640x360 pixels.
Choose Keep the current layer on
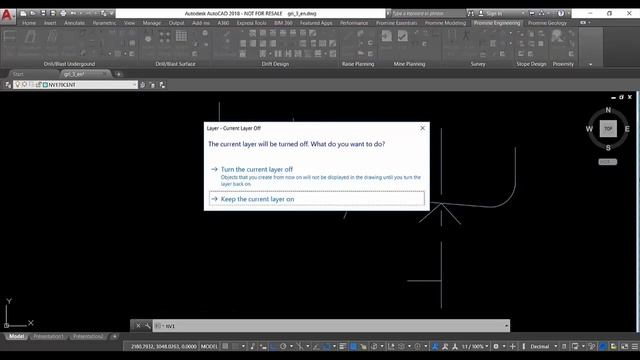click(317, 199)
